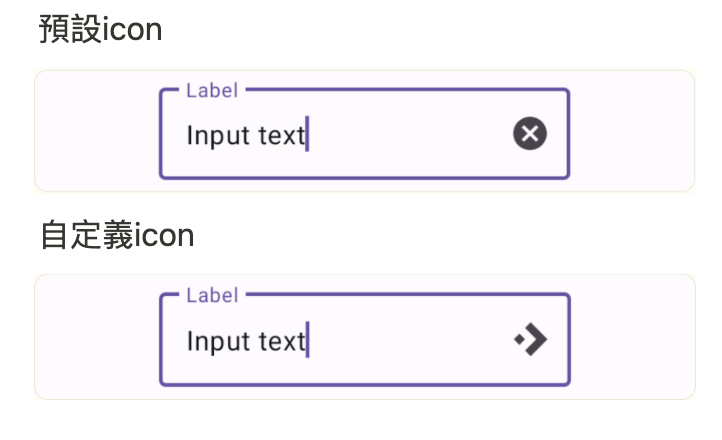The height and width of the screenshot is (440, 722).
Task: Click the word "Input" in 預設icon field
Action: point(217,135)
